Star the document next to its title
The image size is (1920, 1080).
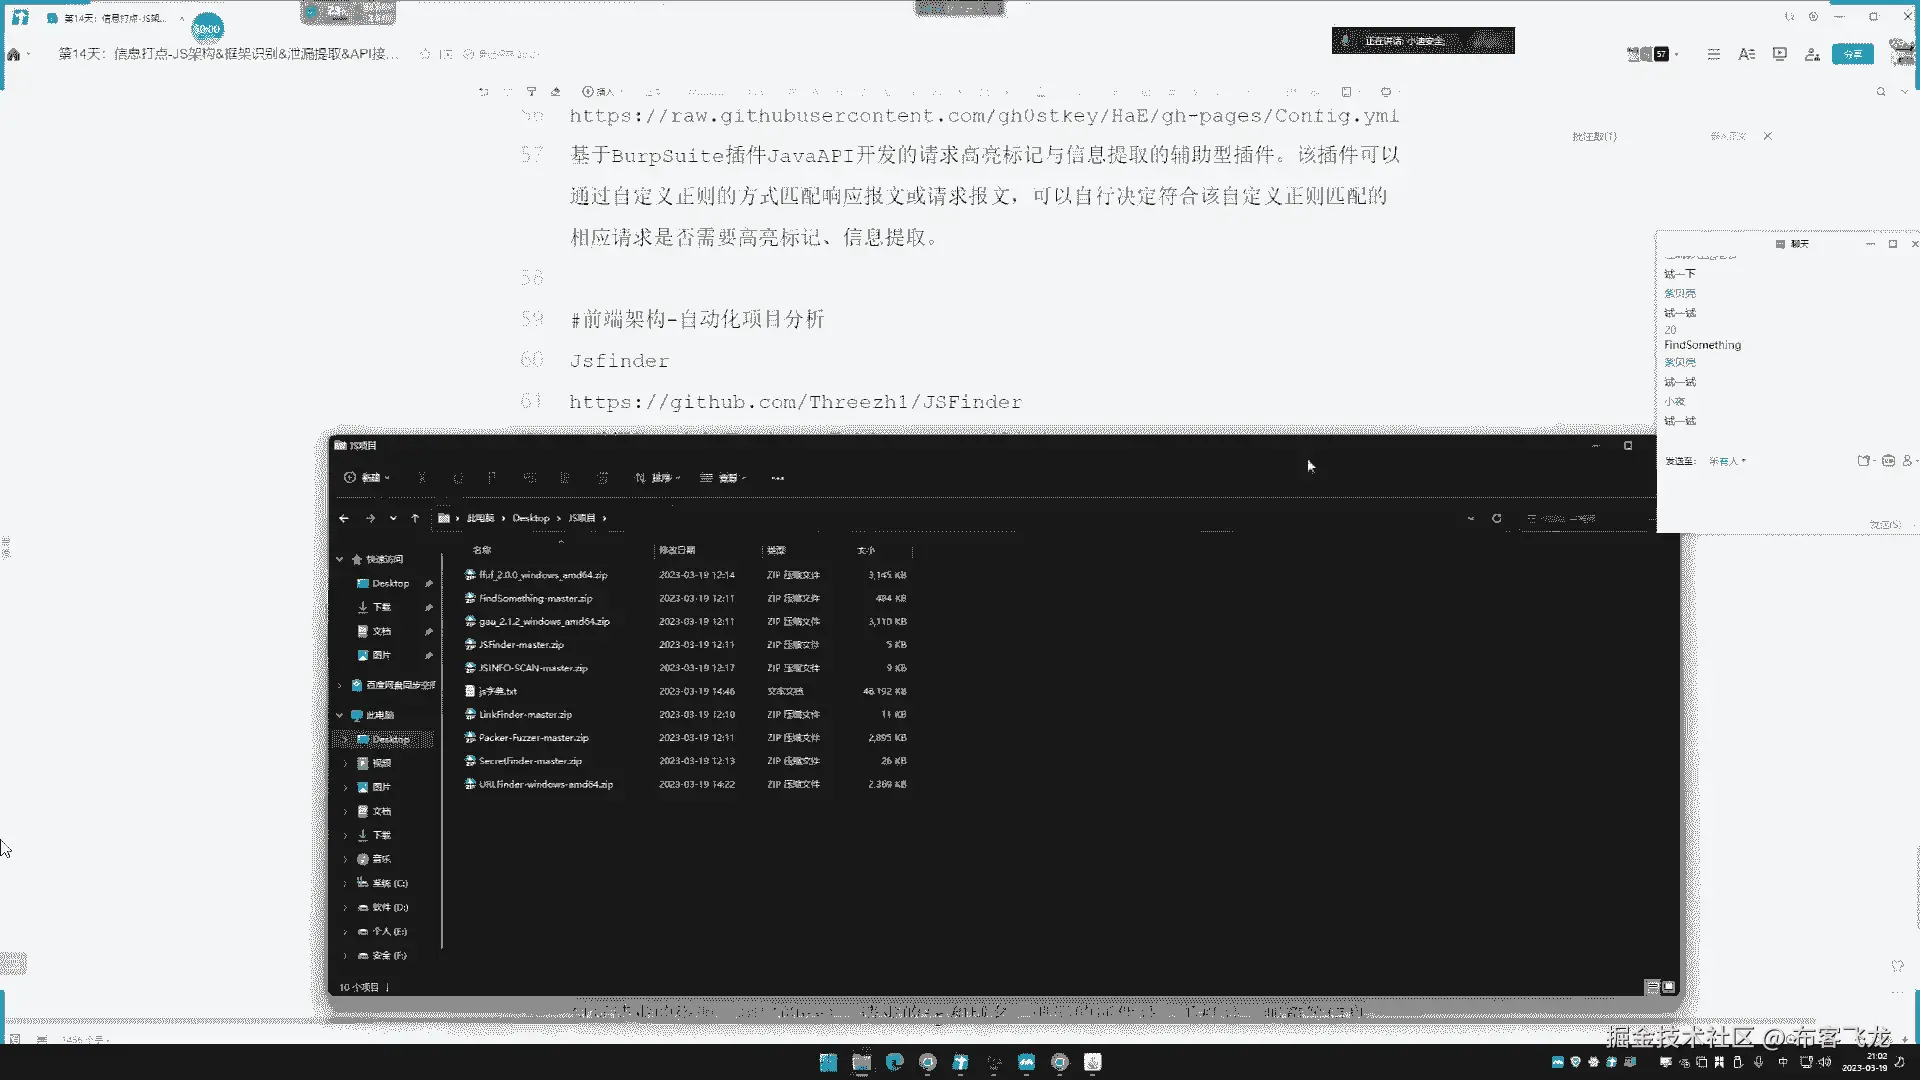coord(425,54)
